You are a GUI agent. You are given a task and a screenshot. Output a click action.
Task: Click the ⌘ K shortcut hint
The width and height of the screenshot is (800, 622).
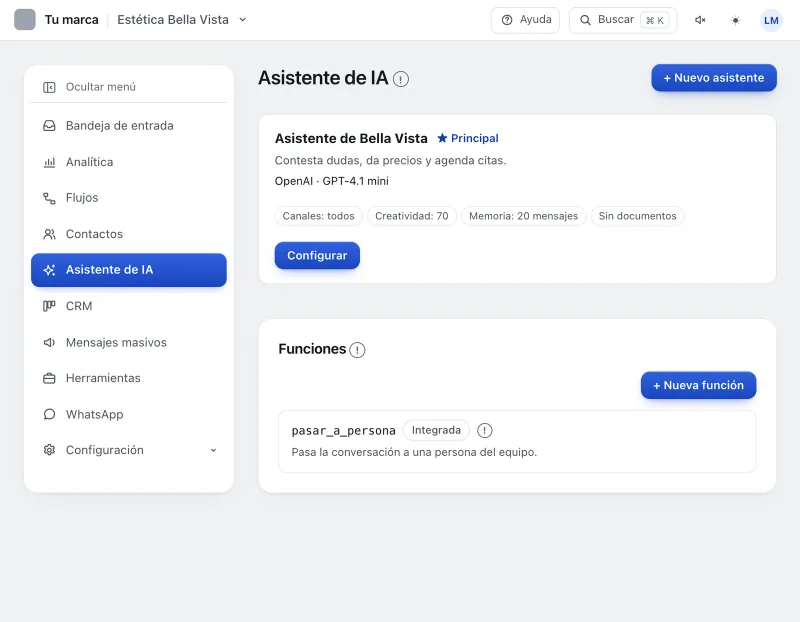[655, 20]
